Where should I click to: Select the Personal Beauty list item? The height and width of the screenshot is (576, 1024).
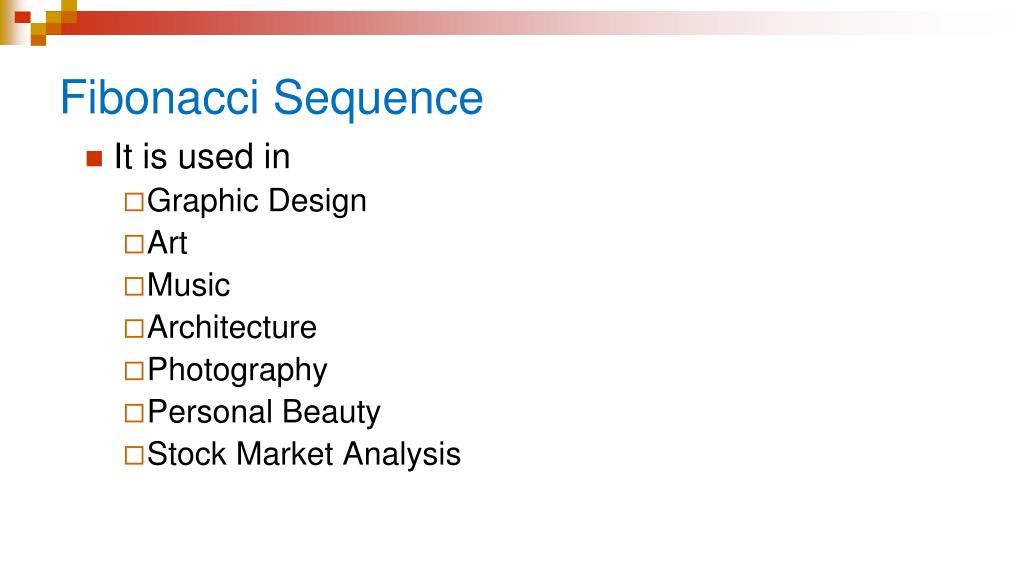click(x=264, y=413)
